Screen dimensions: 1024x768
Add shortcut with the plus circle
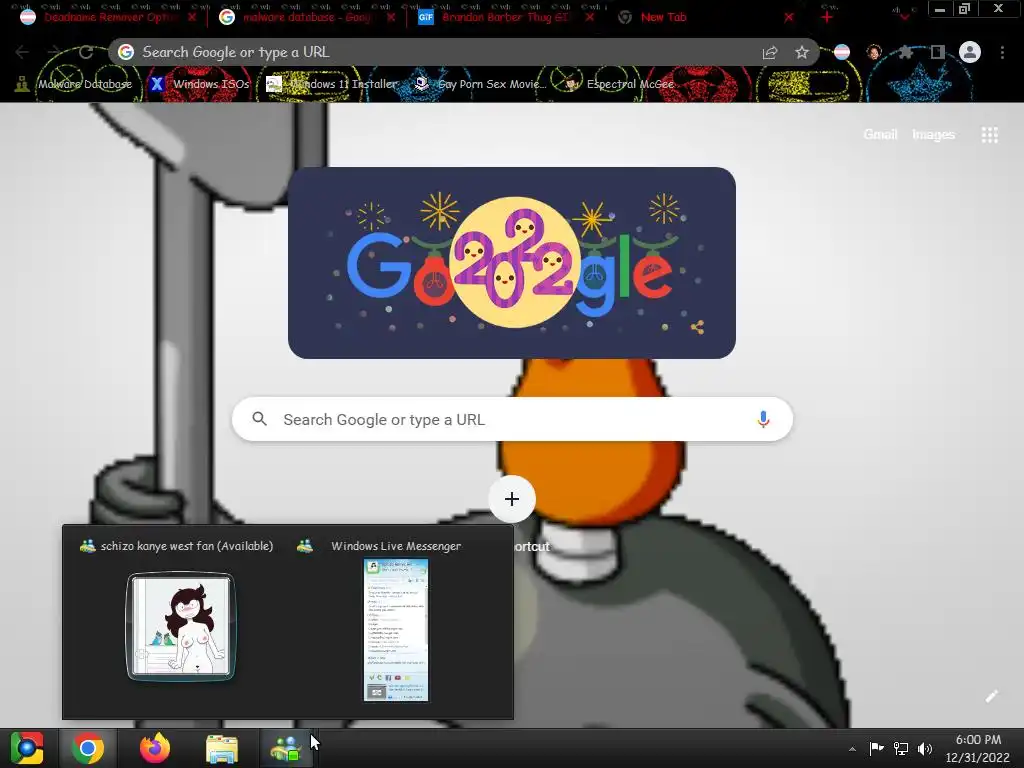point(512,500)
